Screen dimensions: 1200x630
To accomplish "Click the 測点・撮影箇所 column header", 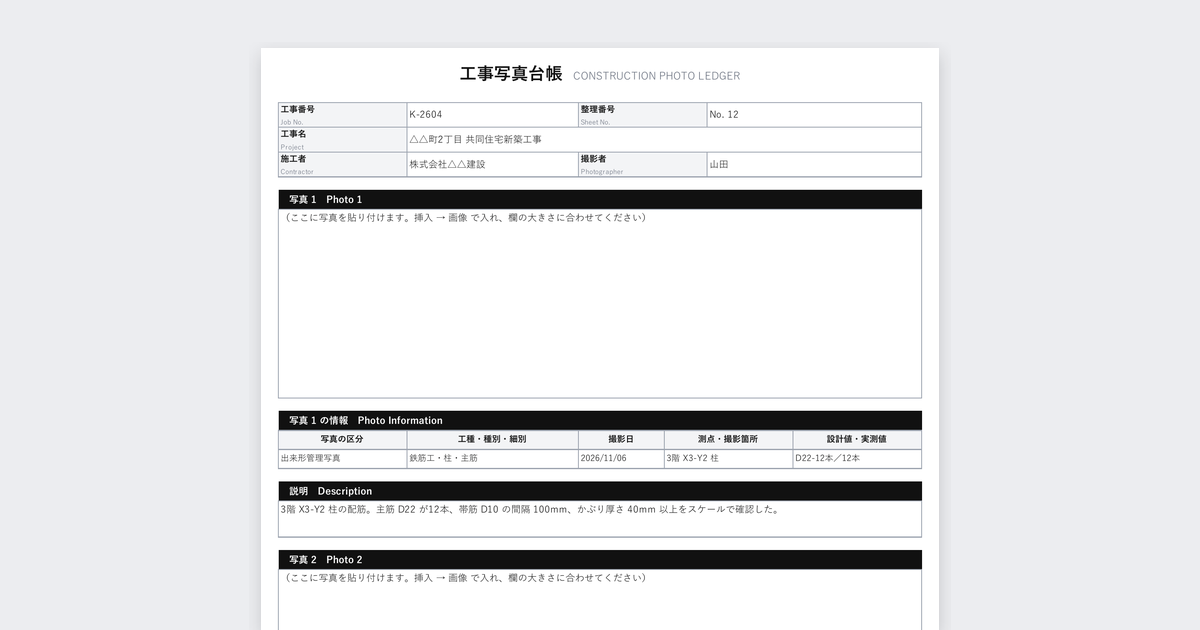I will (728, 439).
